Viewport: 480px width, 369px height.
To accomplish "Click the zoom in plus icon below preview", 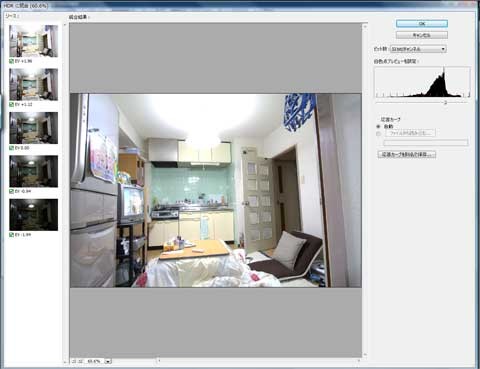I will pos(80,361).
